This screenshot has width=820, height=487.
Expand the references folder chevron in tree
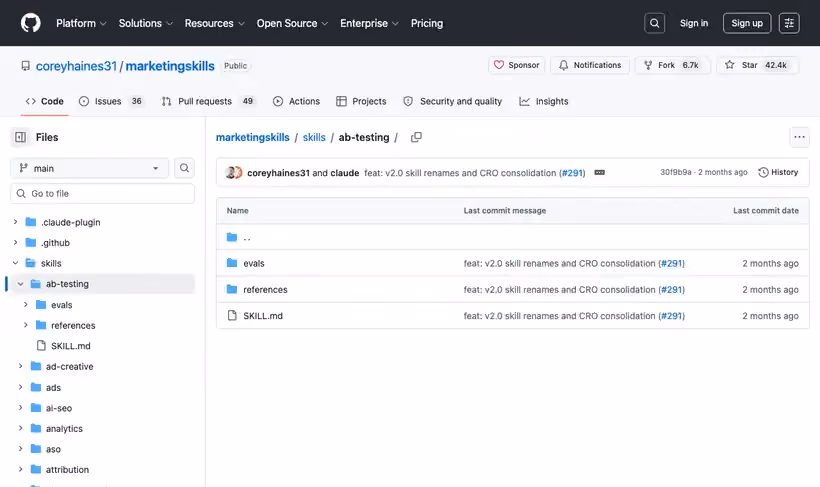26,325
